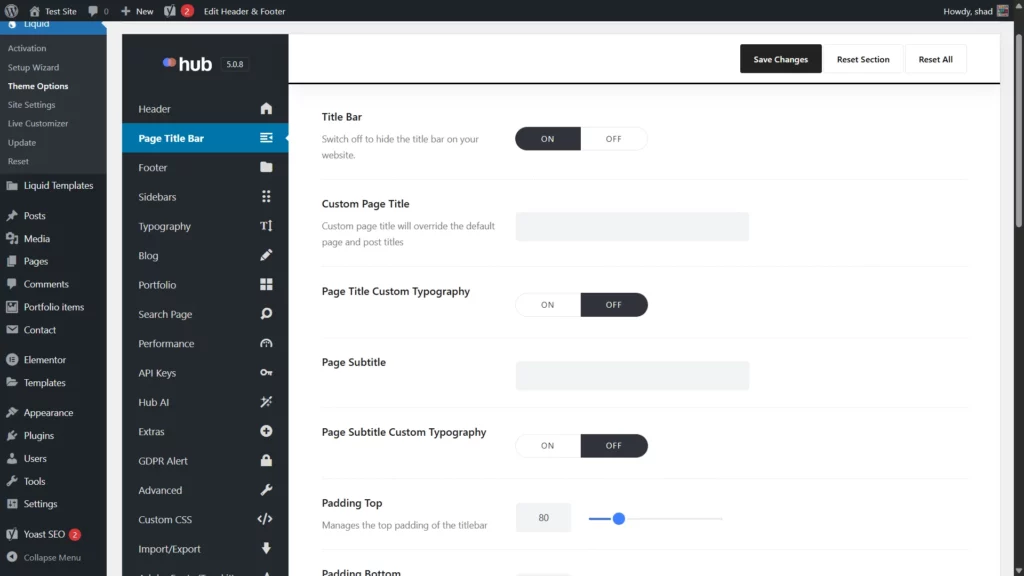Click the Custom CSS code icon

[265, 519]
